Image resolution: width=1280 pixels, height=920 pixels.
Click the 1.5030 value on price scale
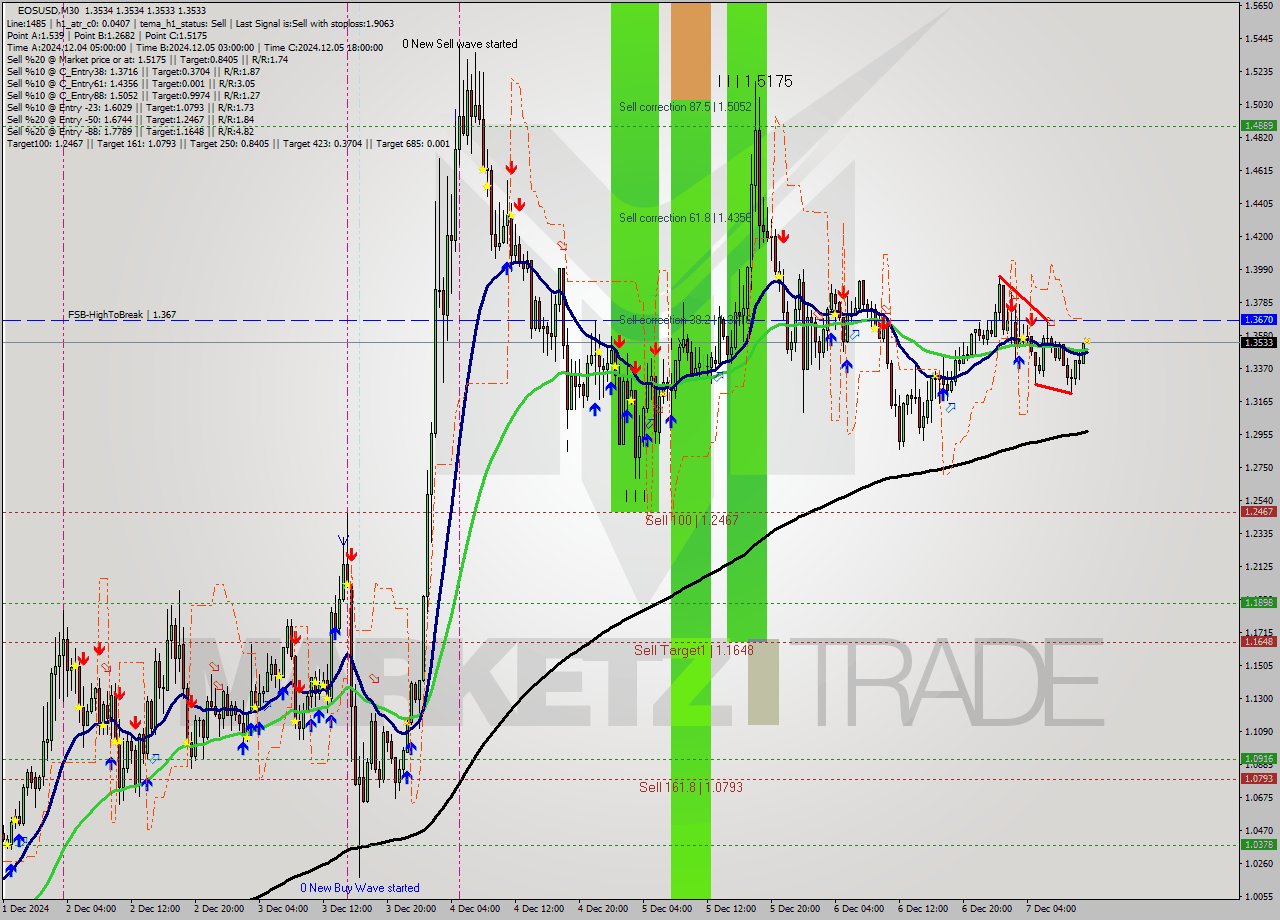pyautogui.click(x=1258, y=104)
